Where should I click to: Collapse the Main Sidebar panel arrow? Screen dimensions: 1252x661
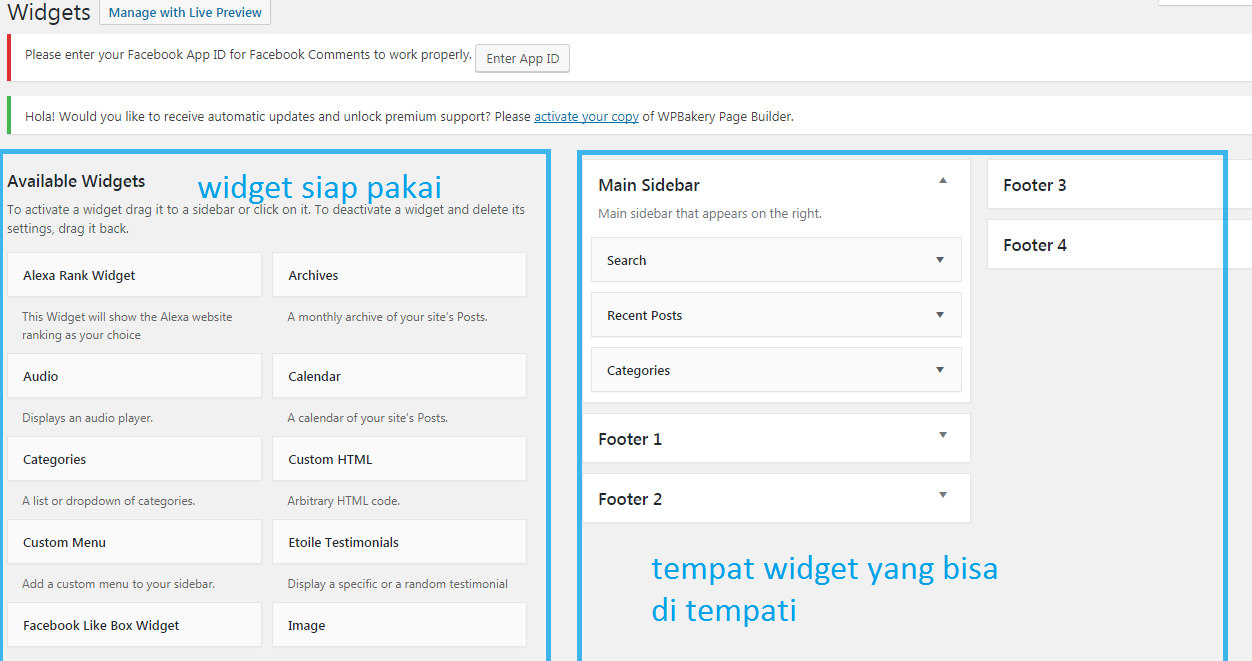click(942, 181)
